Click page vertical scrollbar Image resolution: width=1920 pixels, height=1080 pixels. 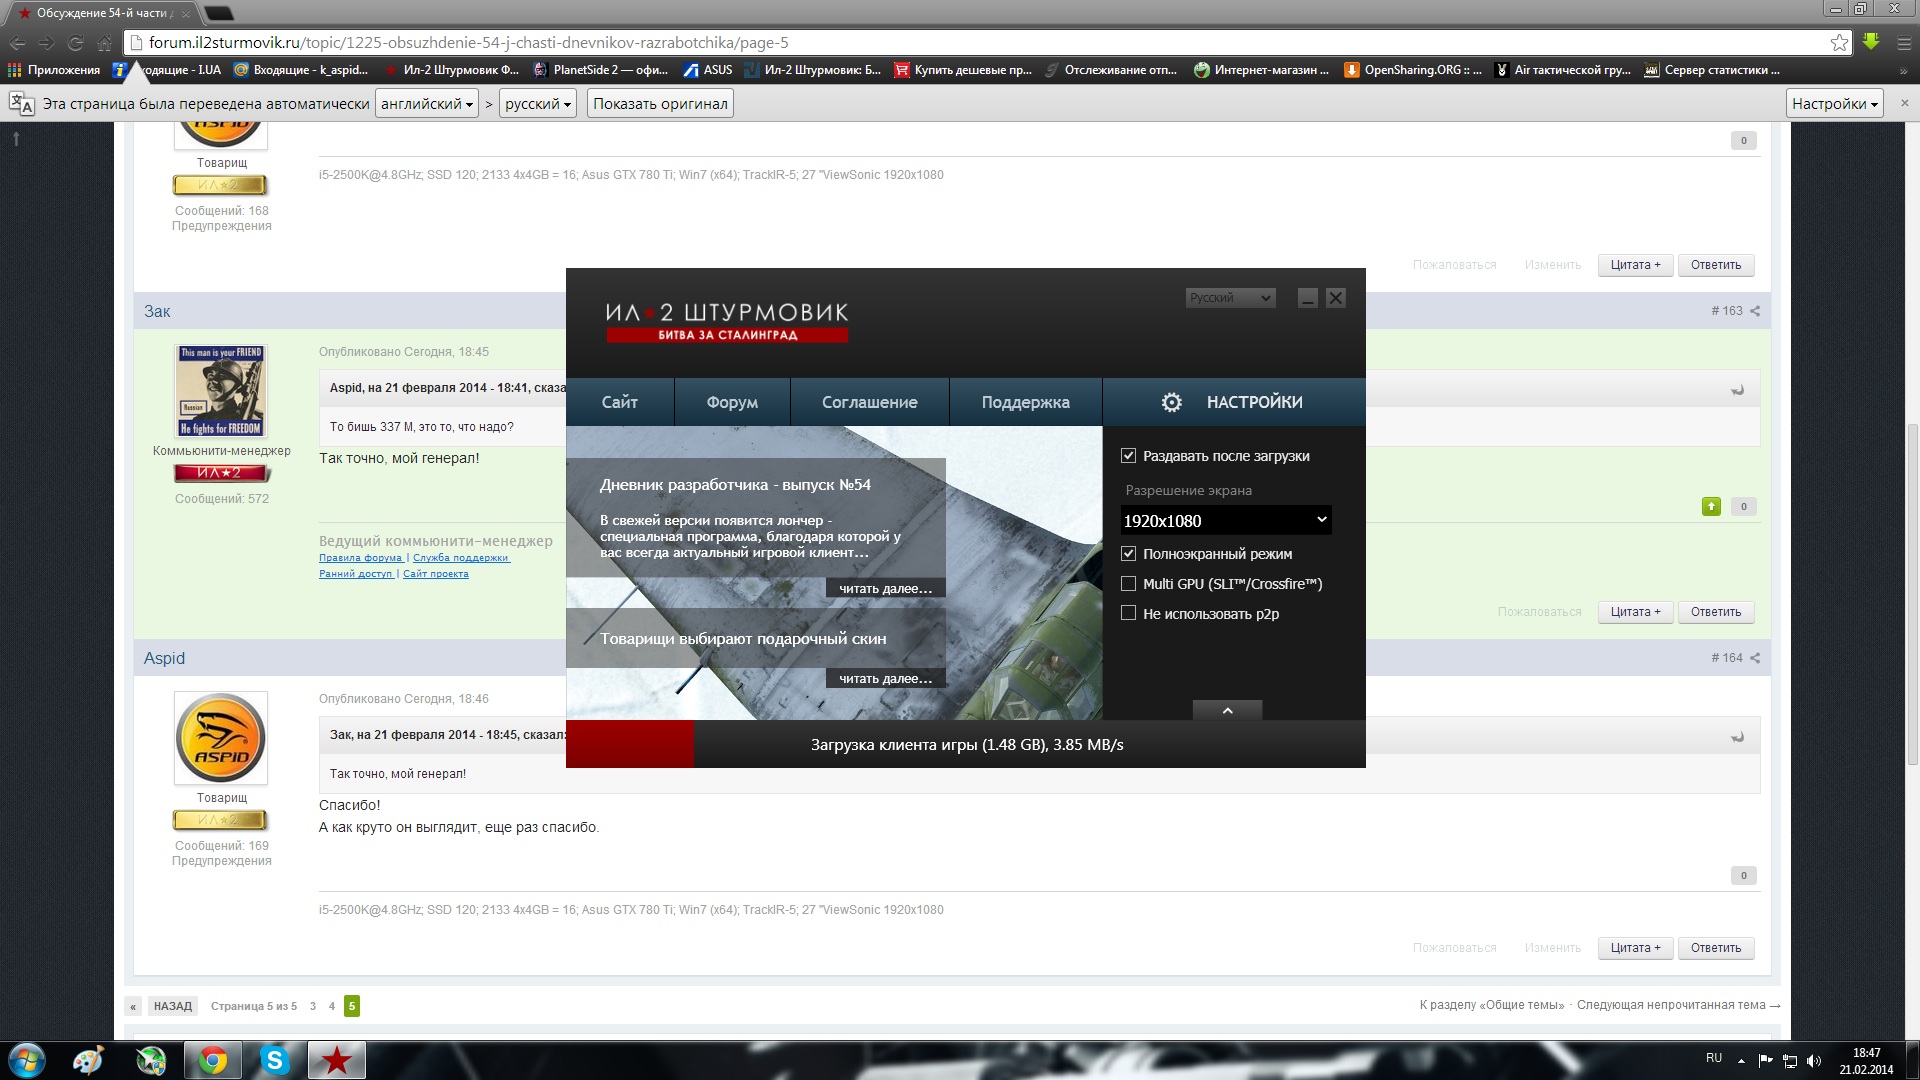point(1912,595)
